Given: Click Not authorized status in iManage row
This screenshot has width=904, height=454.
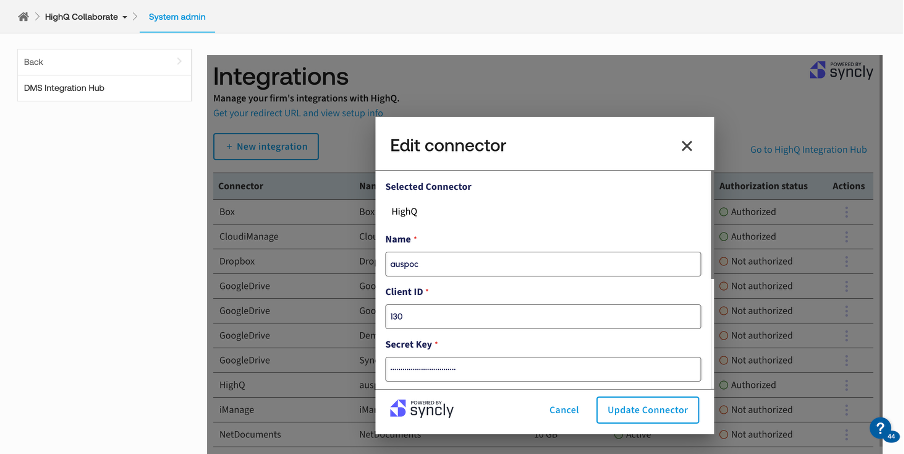Looking at the screenshot, I should (x=756, y=410).
